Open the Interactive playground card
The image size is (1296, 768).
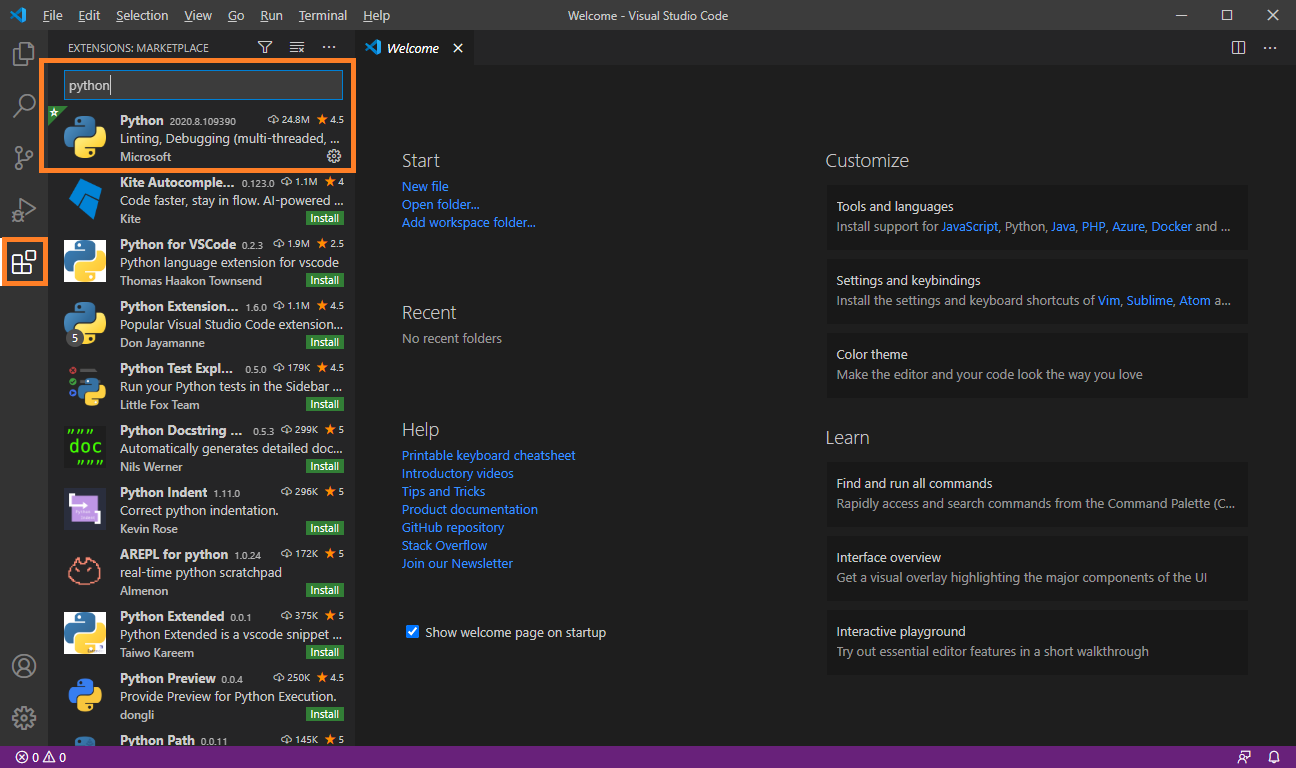tap(1037, 641)
